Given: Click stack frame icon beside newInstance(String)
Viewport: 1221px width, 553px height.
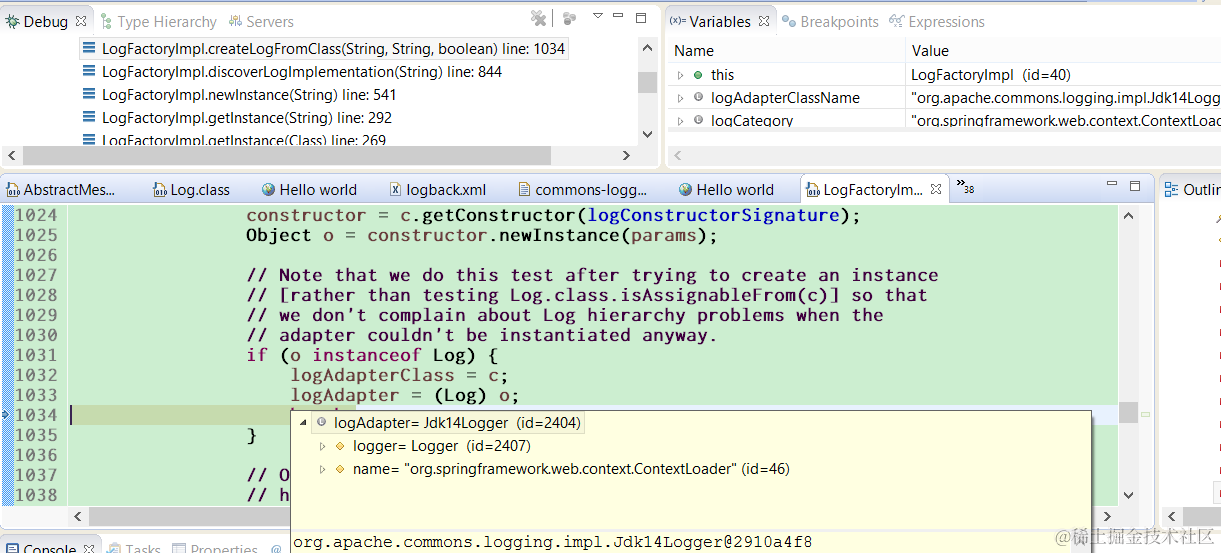Looking at the screenshot, I should 89,95.
